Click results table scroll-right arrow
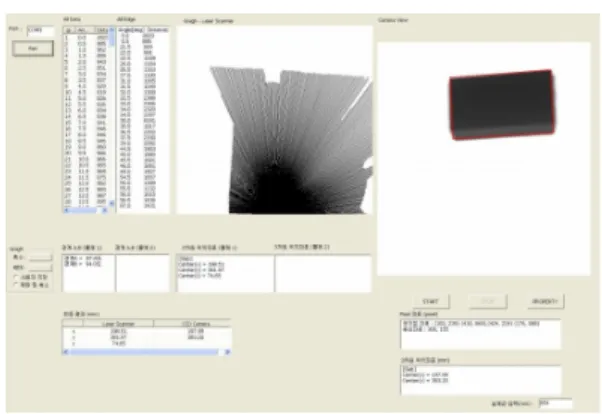 click(x=227, y=352)
